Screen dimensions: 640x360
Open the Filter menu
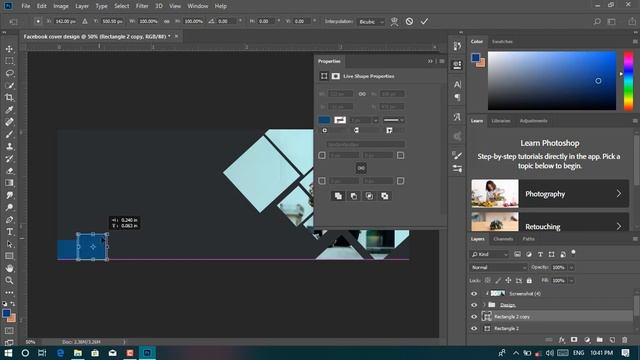click(142, 6)
